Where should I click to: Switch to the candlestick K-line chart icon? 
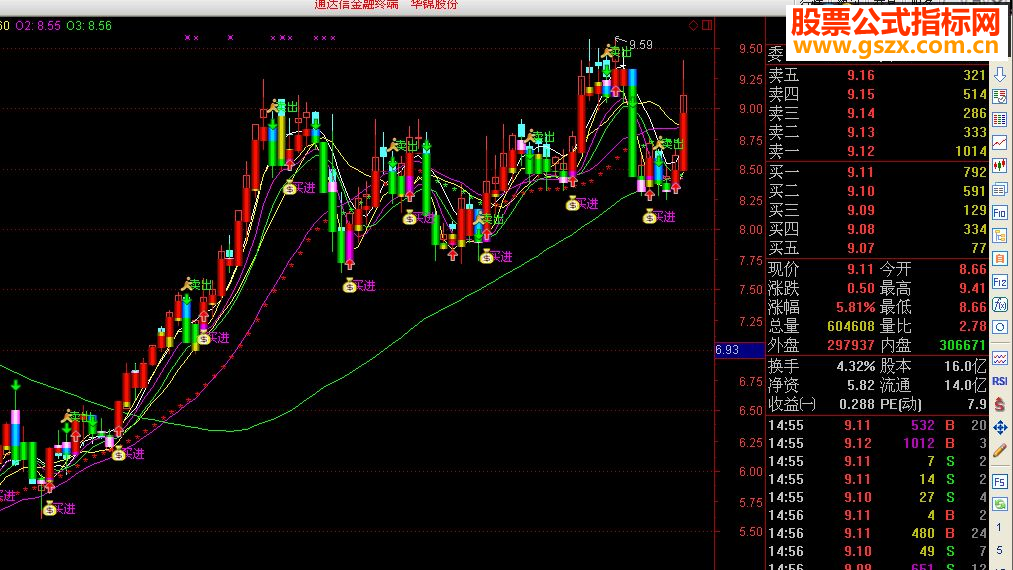tap(999, 165)
